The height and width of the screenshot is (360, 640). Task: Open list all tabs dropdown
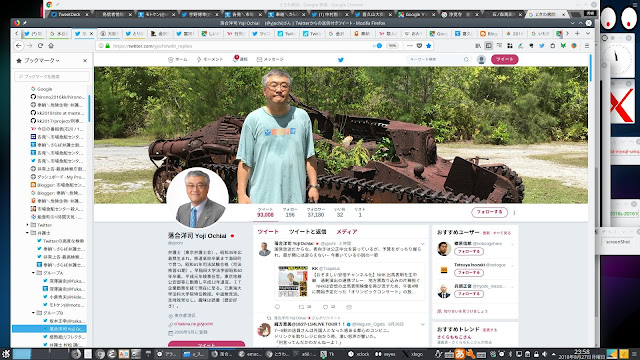tap(588, 33)
